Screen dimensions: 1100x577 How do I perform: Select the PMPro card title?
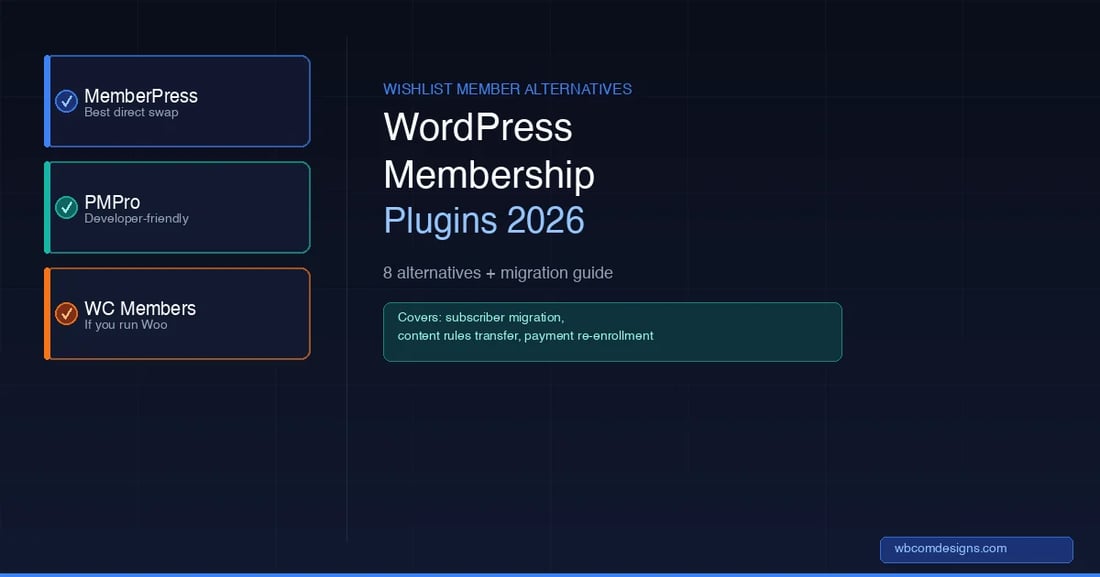point(112,202)
